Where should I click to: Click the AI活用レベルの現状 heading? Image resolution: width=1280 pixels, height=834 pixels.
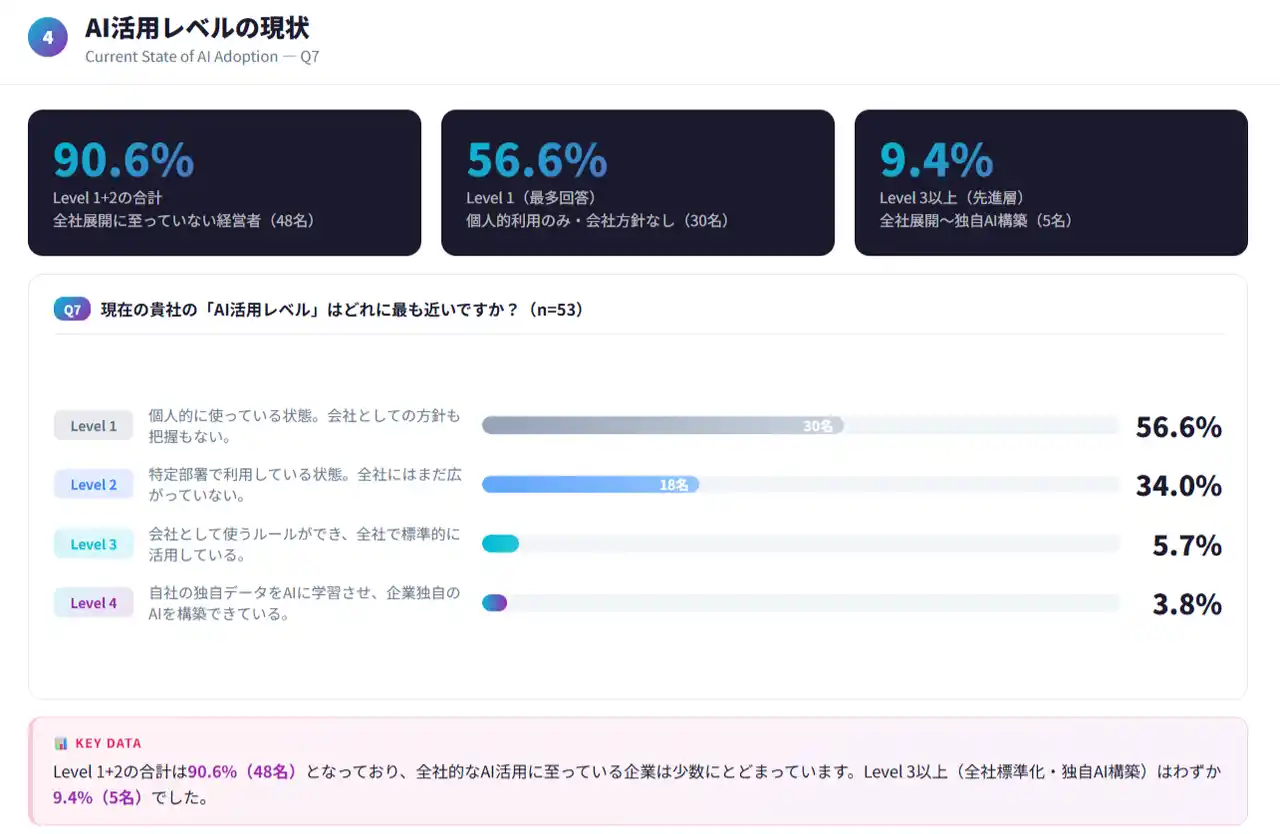(x=198, y=28)
